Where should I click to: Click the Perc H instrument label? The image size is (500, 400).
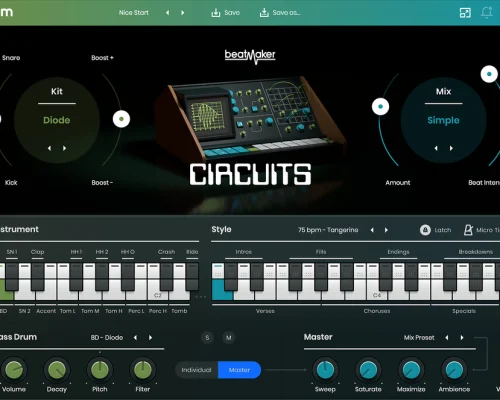(158, 311)
